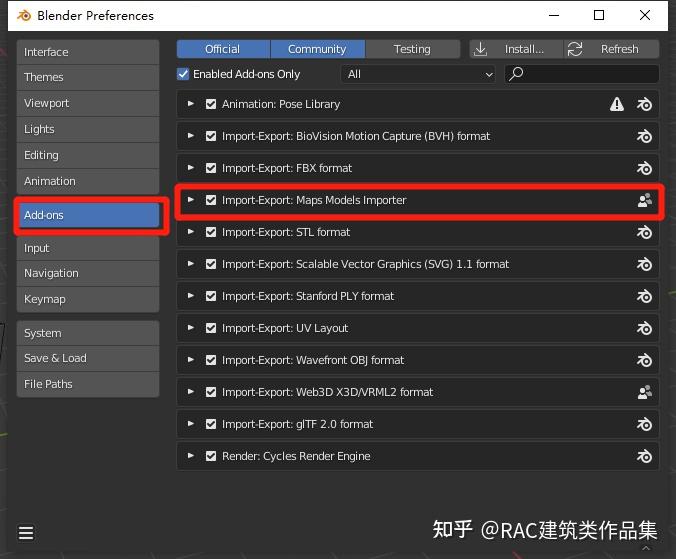
Task: Click the Blender logo in title bar
Action: point(24,16)
